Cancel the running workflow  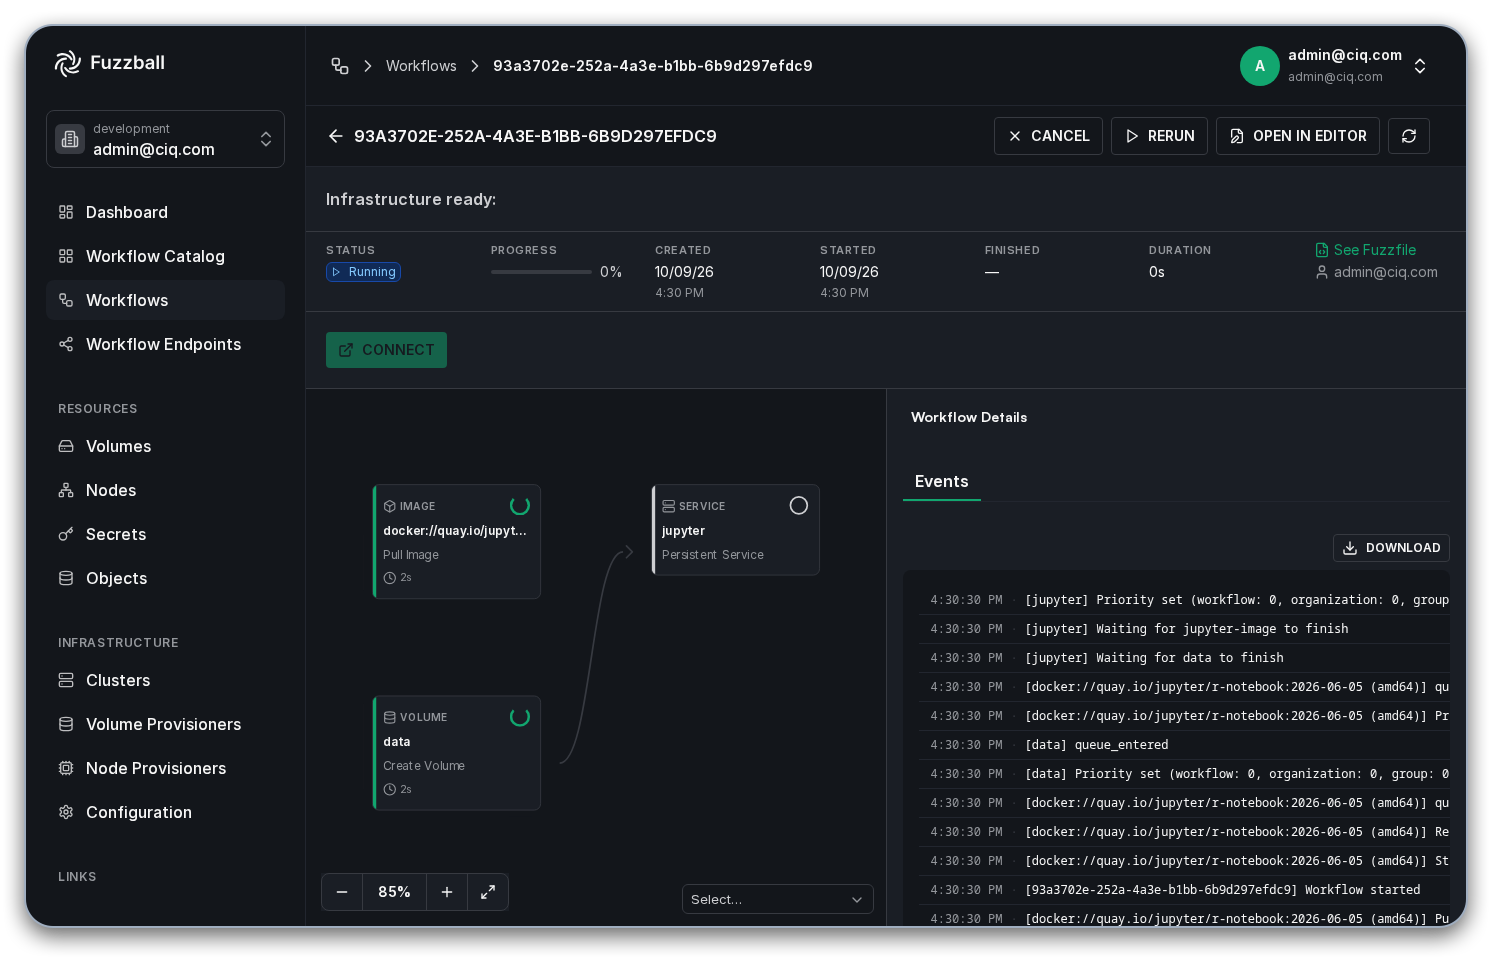tap(1048, 136)
